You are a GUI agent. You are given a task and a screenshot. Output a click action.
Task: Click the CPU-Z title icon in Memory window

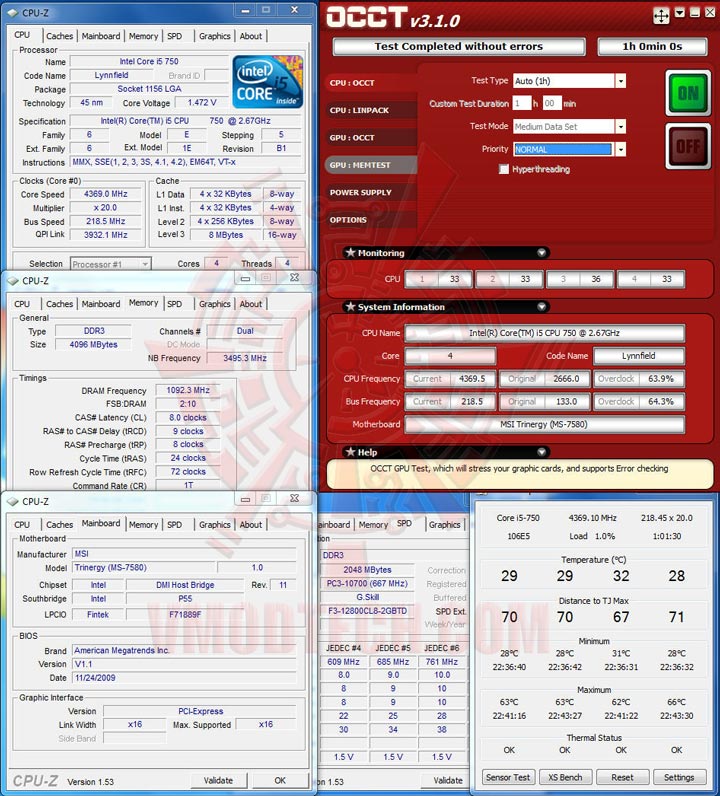pyautogui.click(x=13, y=281)
